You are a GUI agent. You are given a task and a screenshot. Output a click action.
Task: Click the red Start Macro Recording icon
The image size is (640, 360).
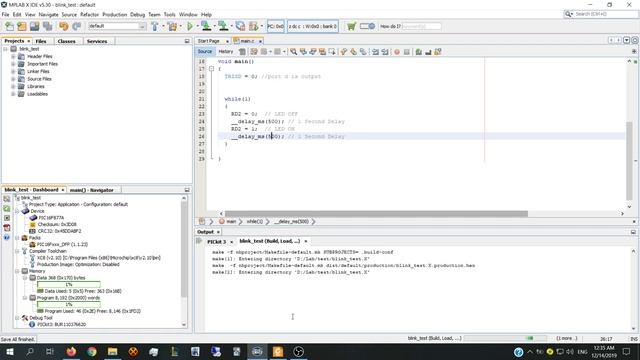[397, 52]
